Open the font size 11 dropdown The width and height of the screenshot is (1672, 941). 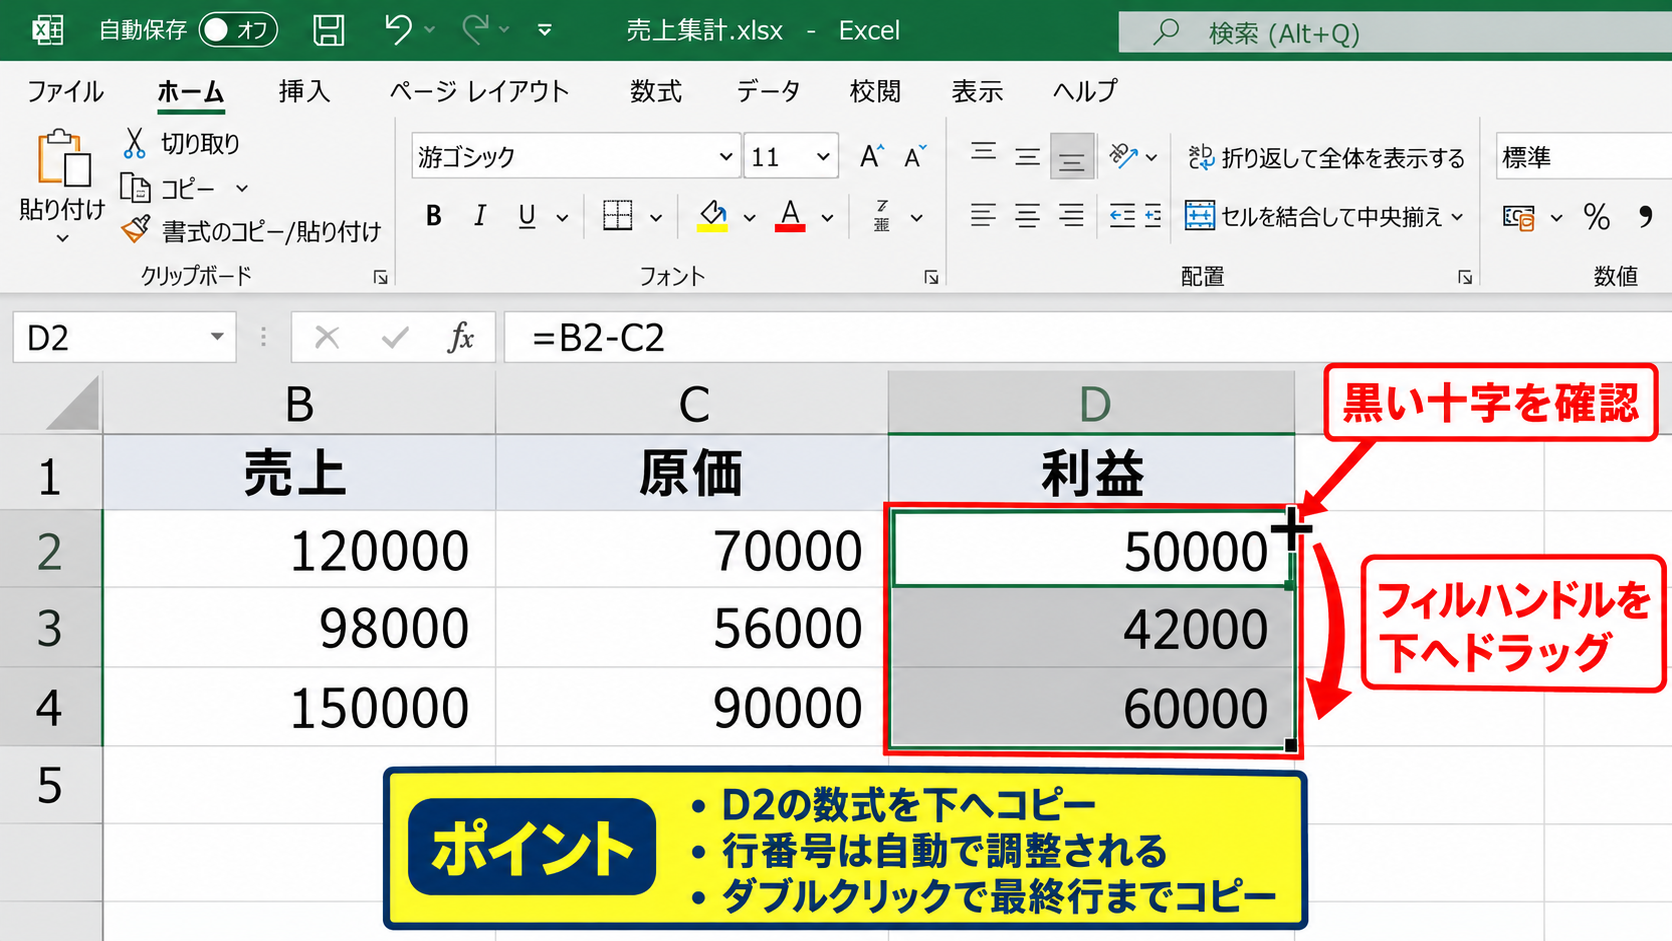pyautogui.click(x=822, y=157)
